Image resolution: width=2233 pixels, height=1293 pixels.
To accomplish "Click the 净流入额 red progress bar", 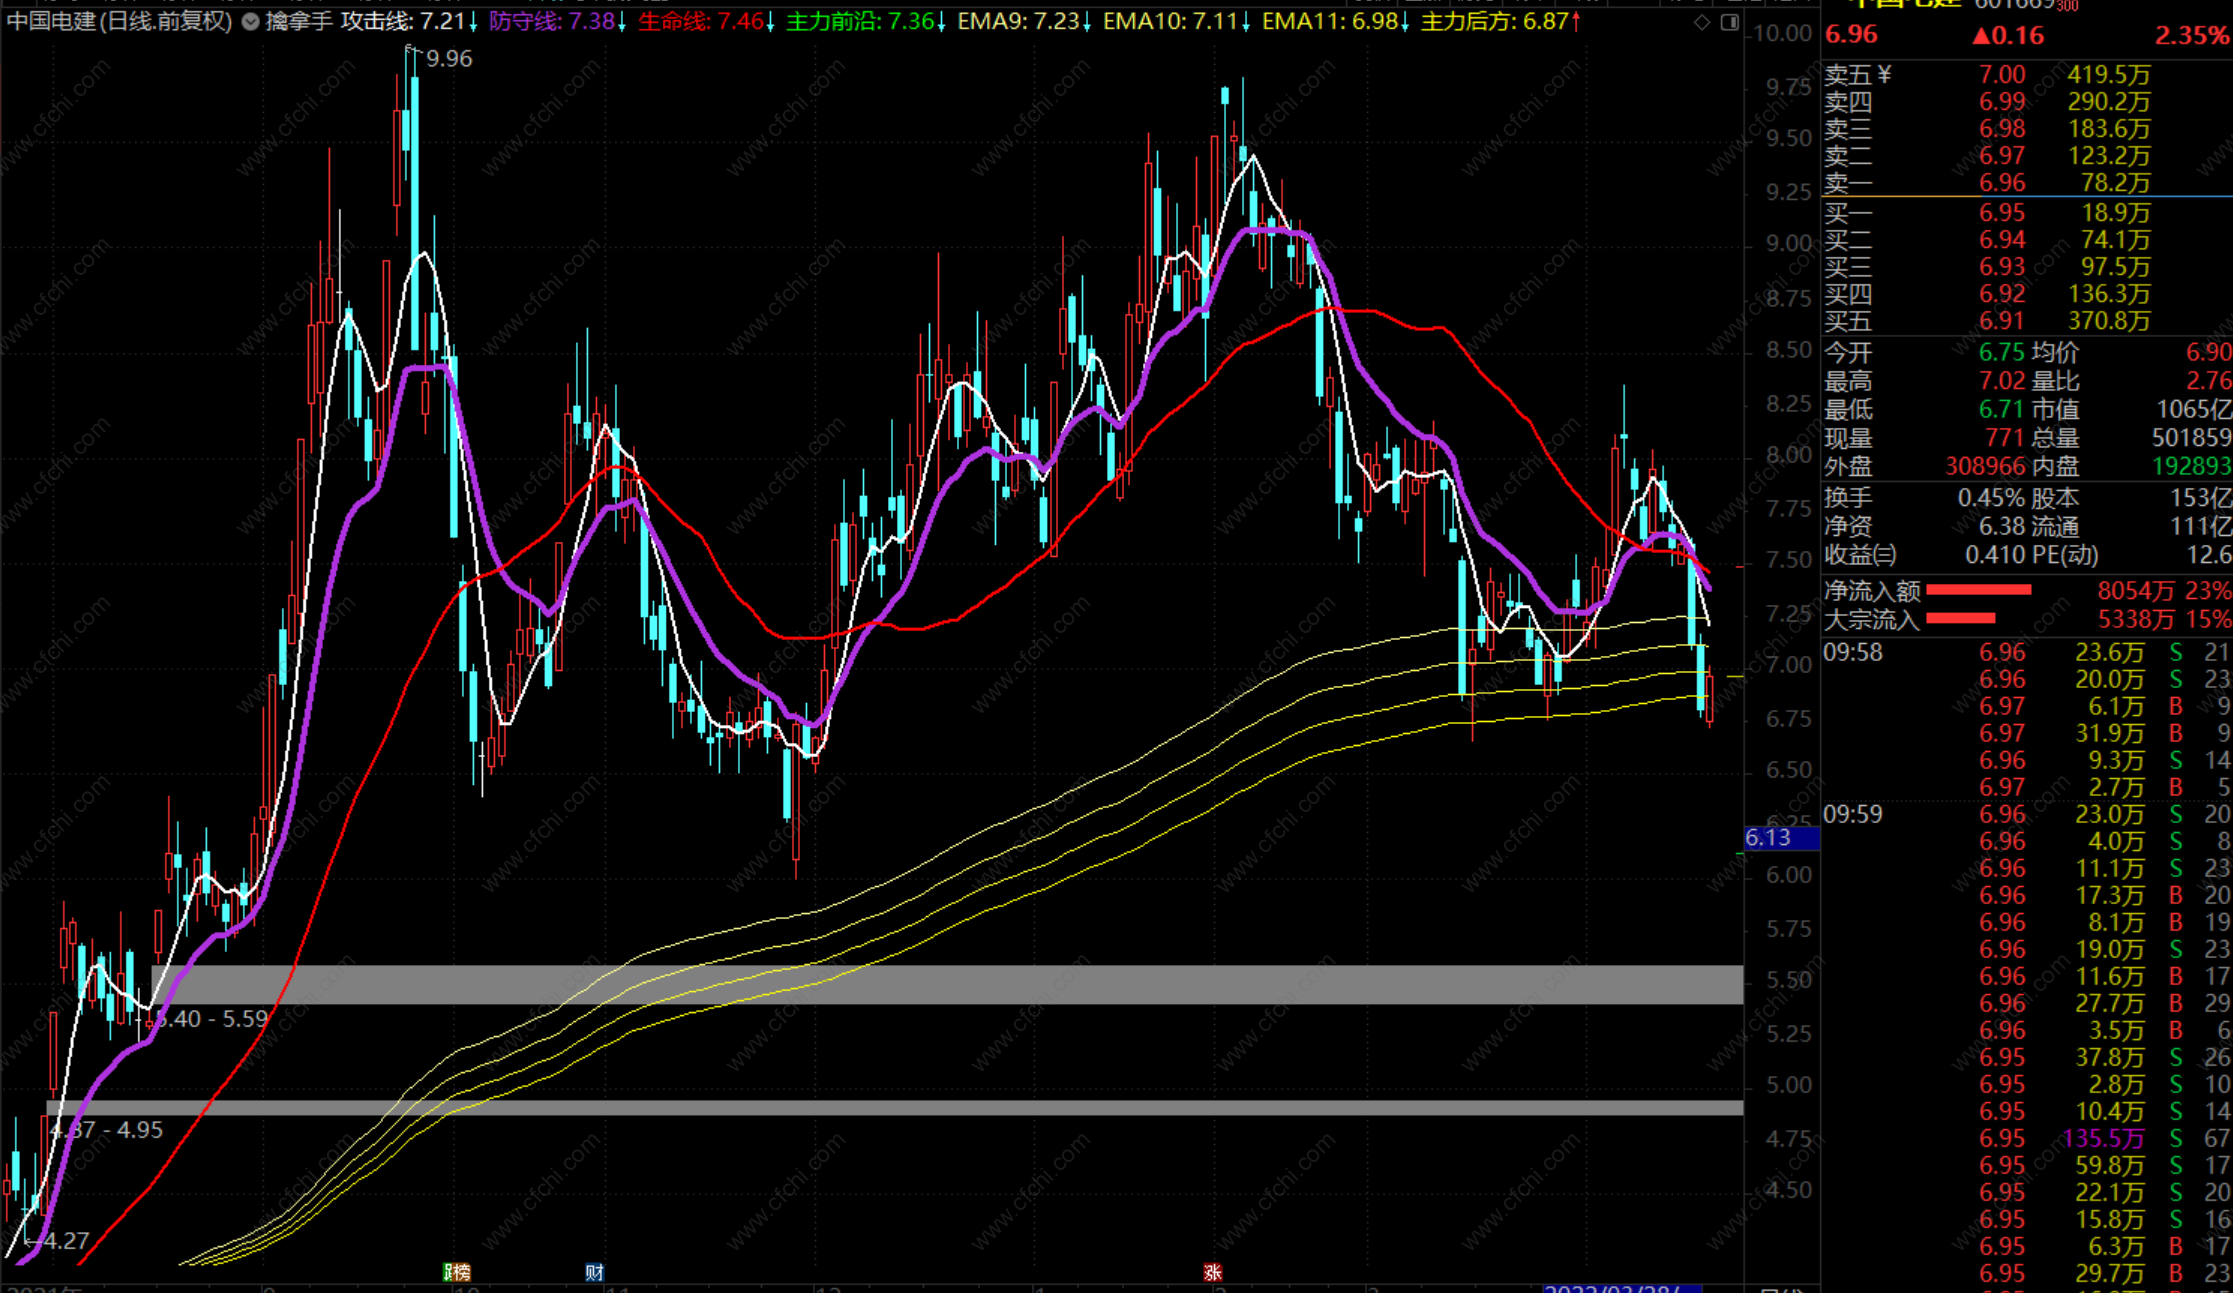I will pyautogui.click(x=1978, y=590).
